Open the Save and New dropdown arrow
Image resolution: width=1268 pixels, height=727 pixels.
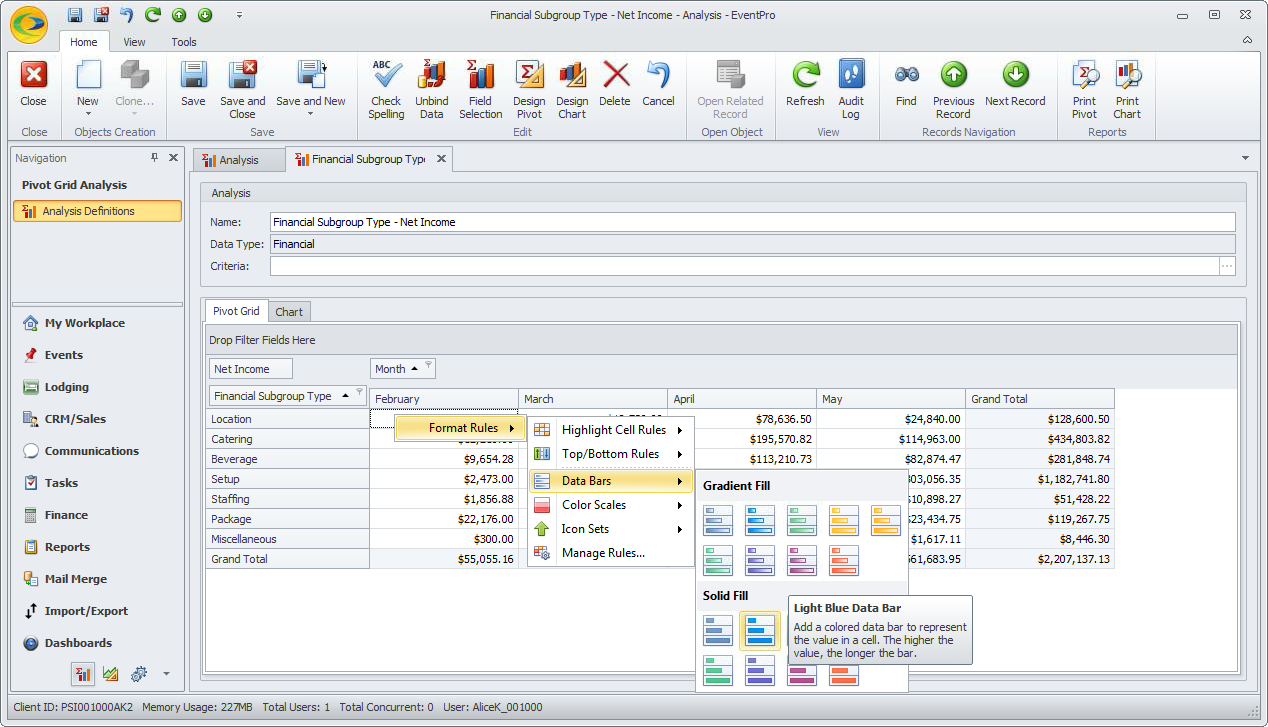310,113
